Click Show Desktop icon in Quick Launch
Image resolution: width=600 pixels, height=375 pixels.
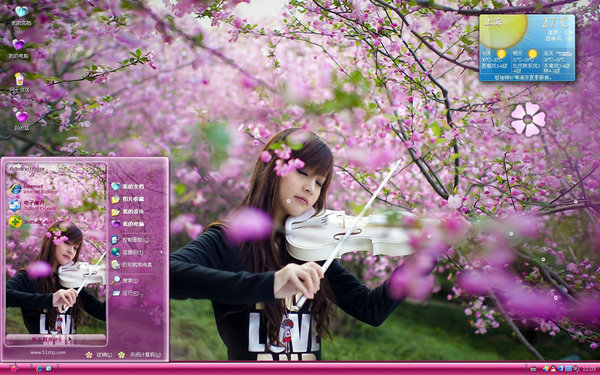coord(49,368)
